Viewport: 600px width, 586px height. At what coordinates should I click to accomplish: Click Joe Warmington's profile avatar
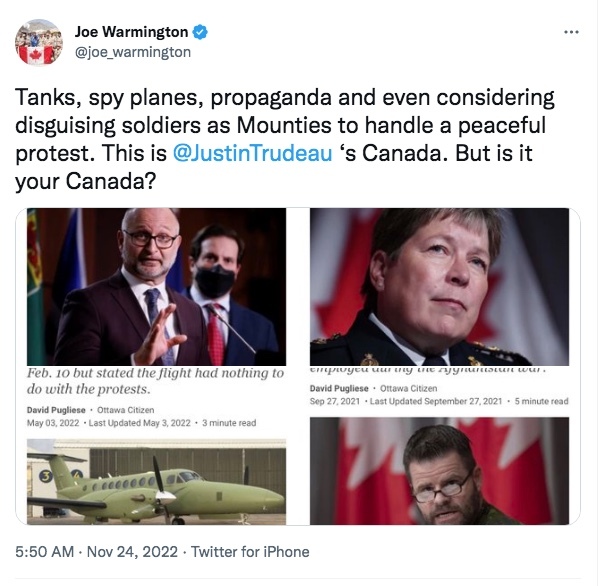(x=41, y=41)
